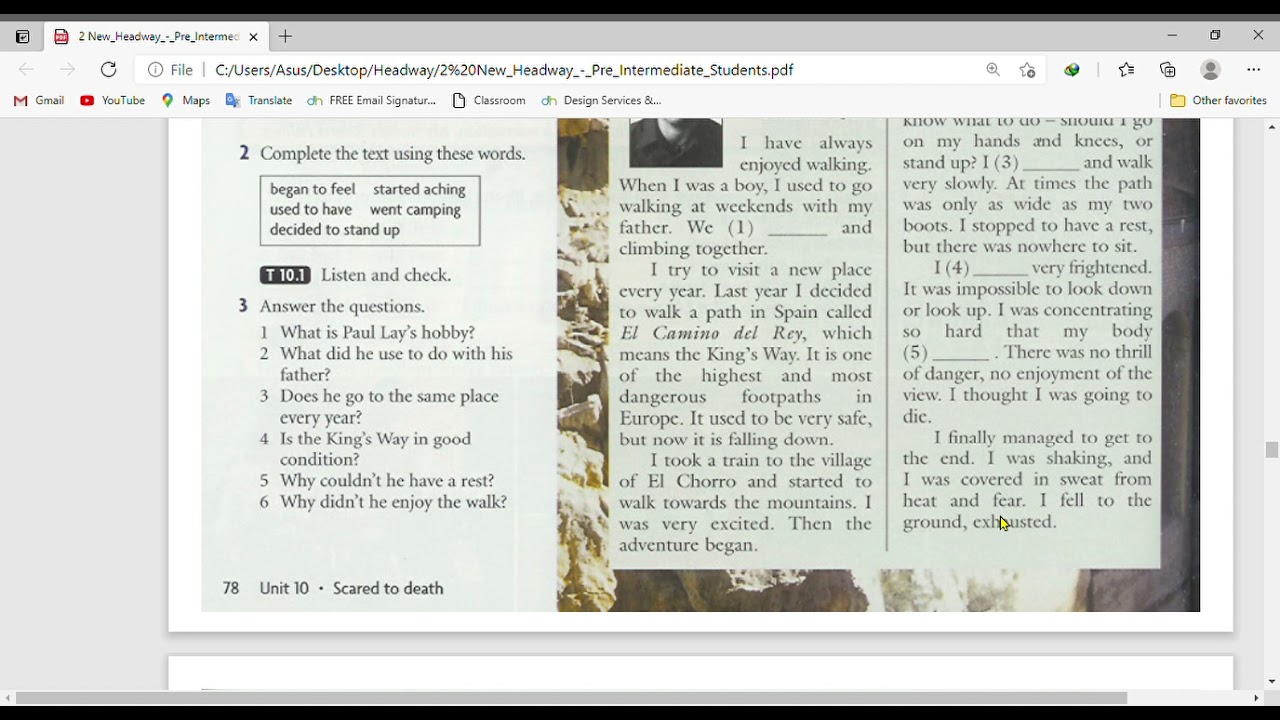
Task: Click blank (1) after "father. We"
Action: 797,230
